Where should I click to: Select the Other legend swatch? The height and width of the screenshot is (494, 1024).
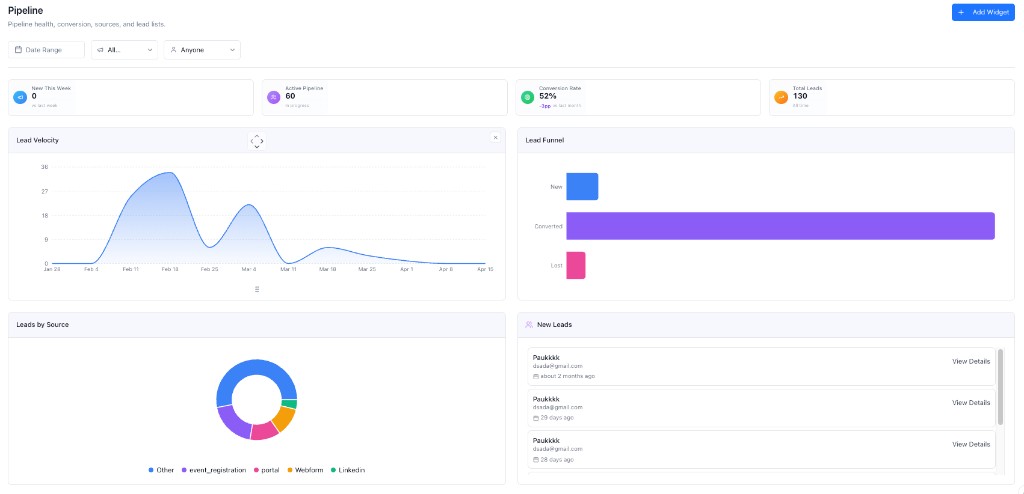[x=151, y=470]
